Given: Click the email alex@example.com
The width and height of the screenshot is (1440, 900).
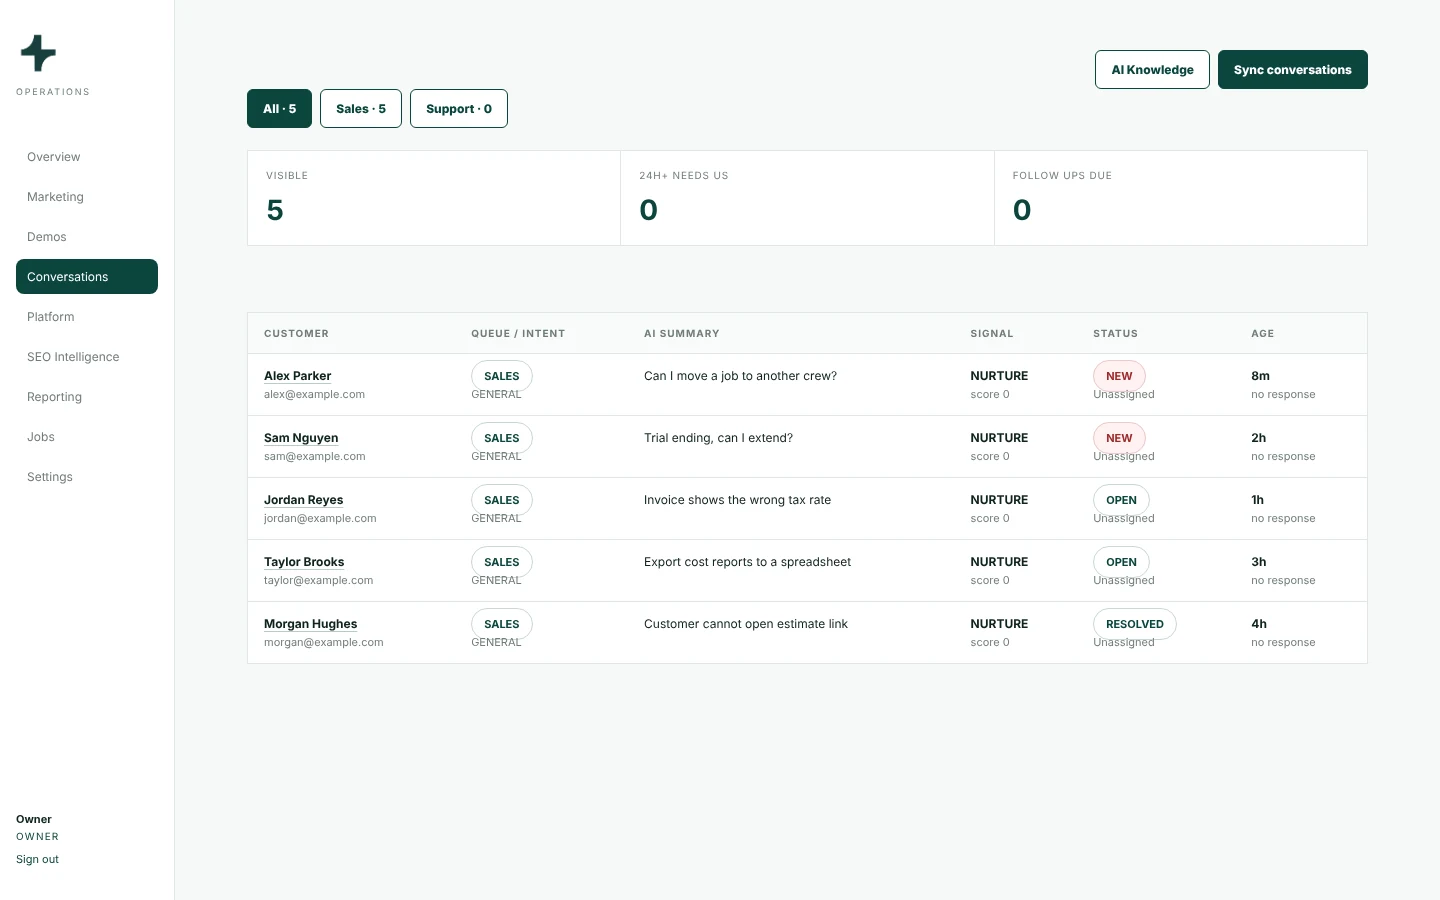Looking at the screenshot, I should (x=314, y=395).
